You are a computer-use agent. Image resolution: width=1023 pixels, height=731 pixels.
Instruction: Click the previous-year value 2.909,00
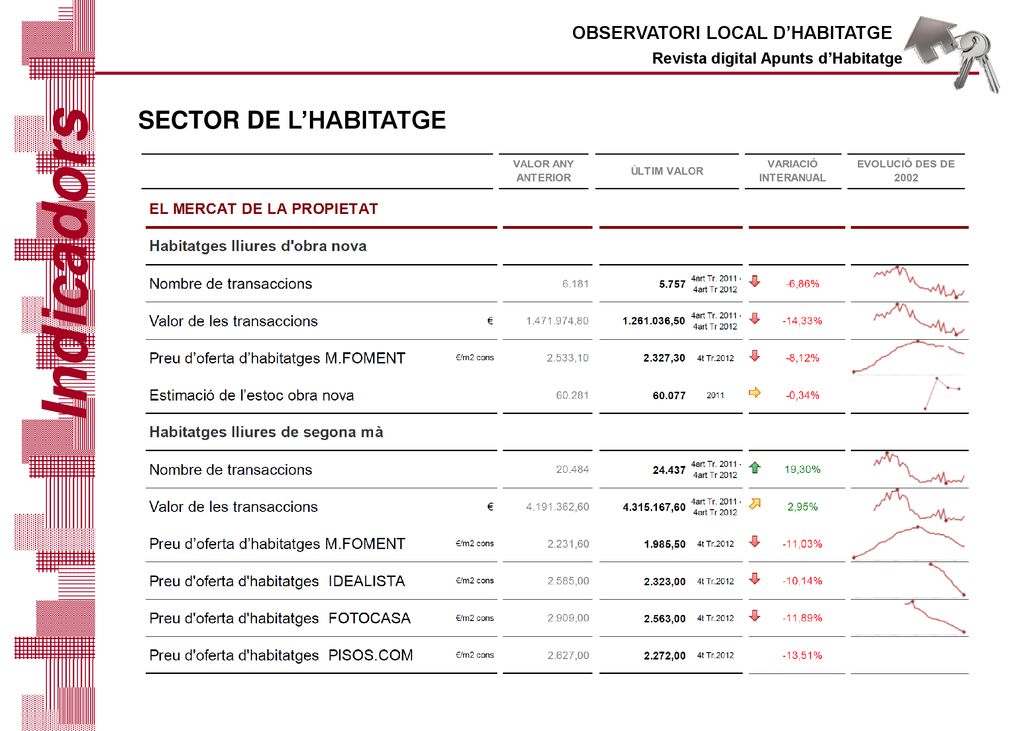(568, 619)
